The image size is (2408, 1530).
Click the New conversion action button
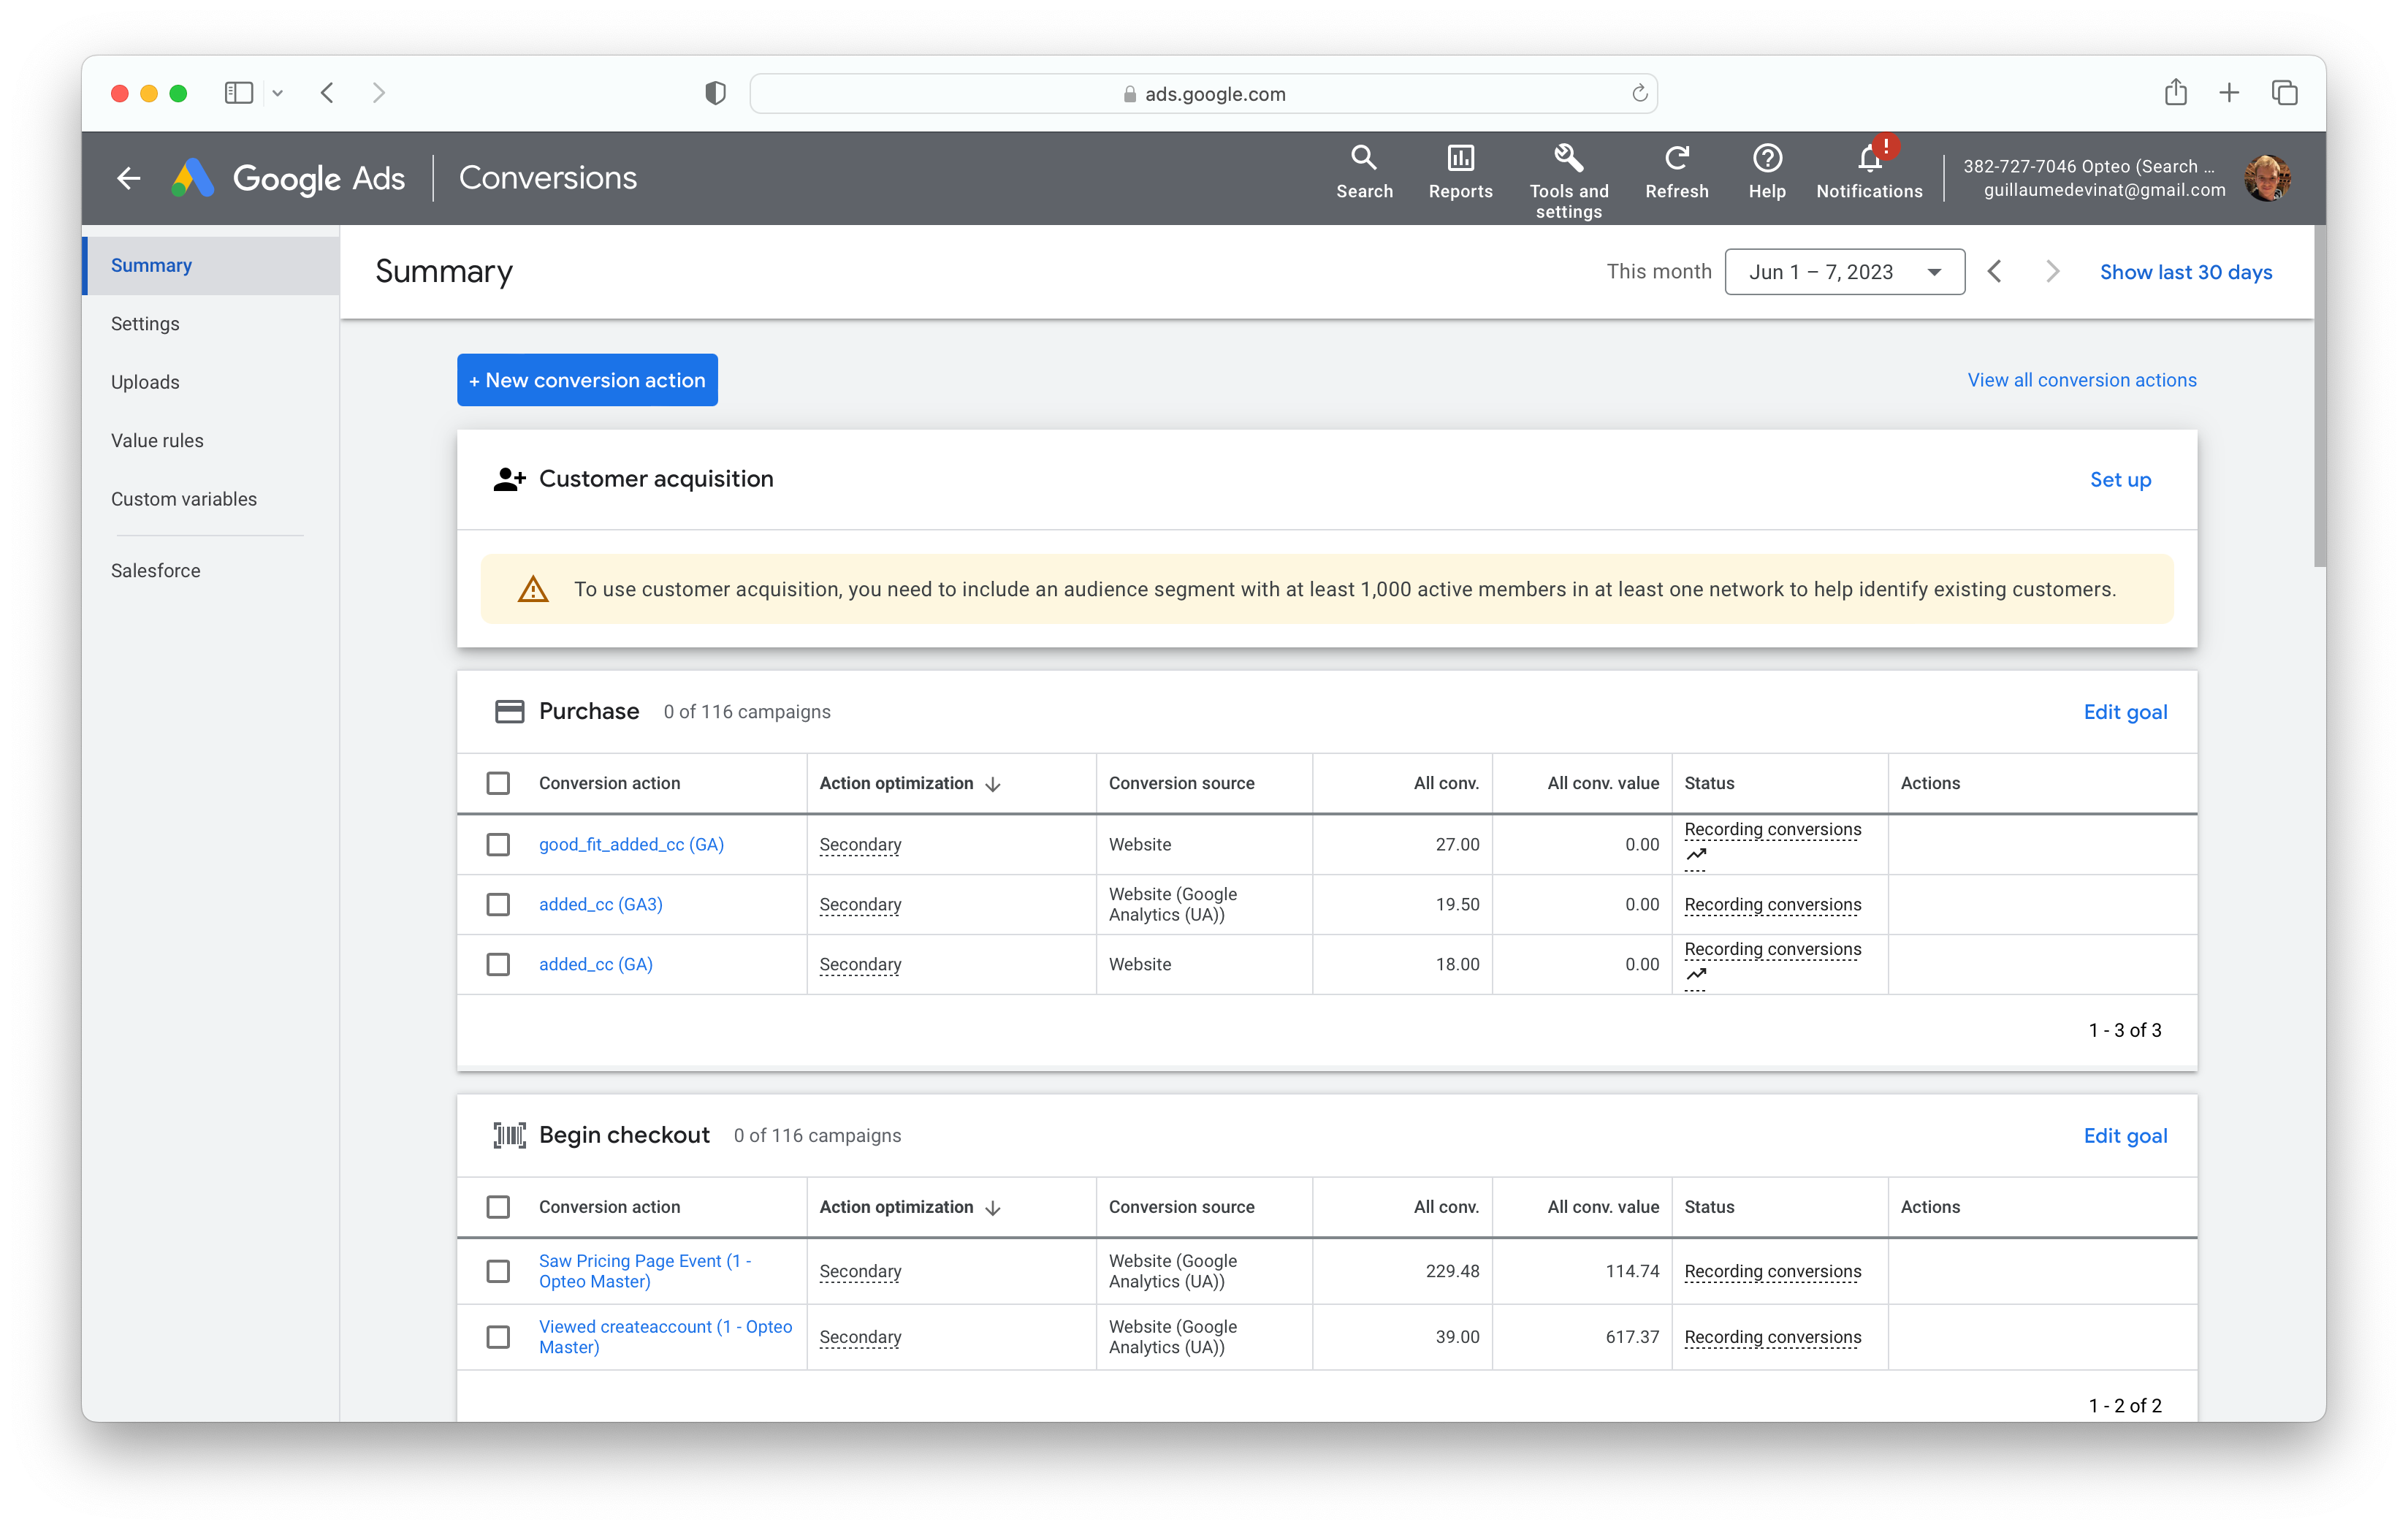pyautogui.click(x=587, y=380)
